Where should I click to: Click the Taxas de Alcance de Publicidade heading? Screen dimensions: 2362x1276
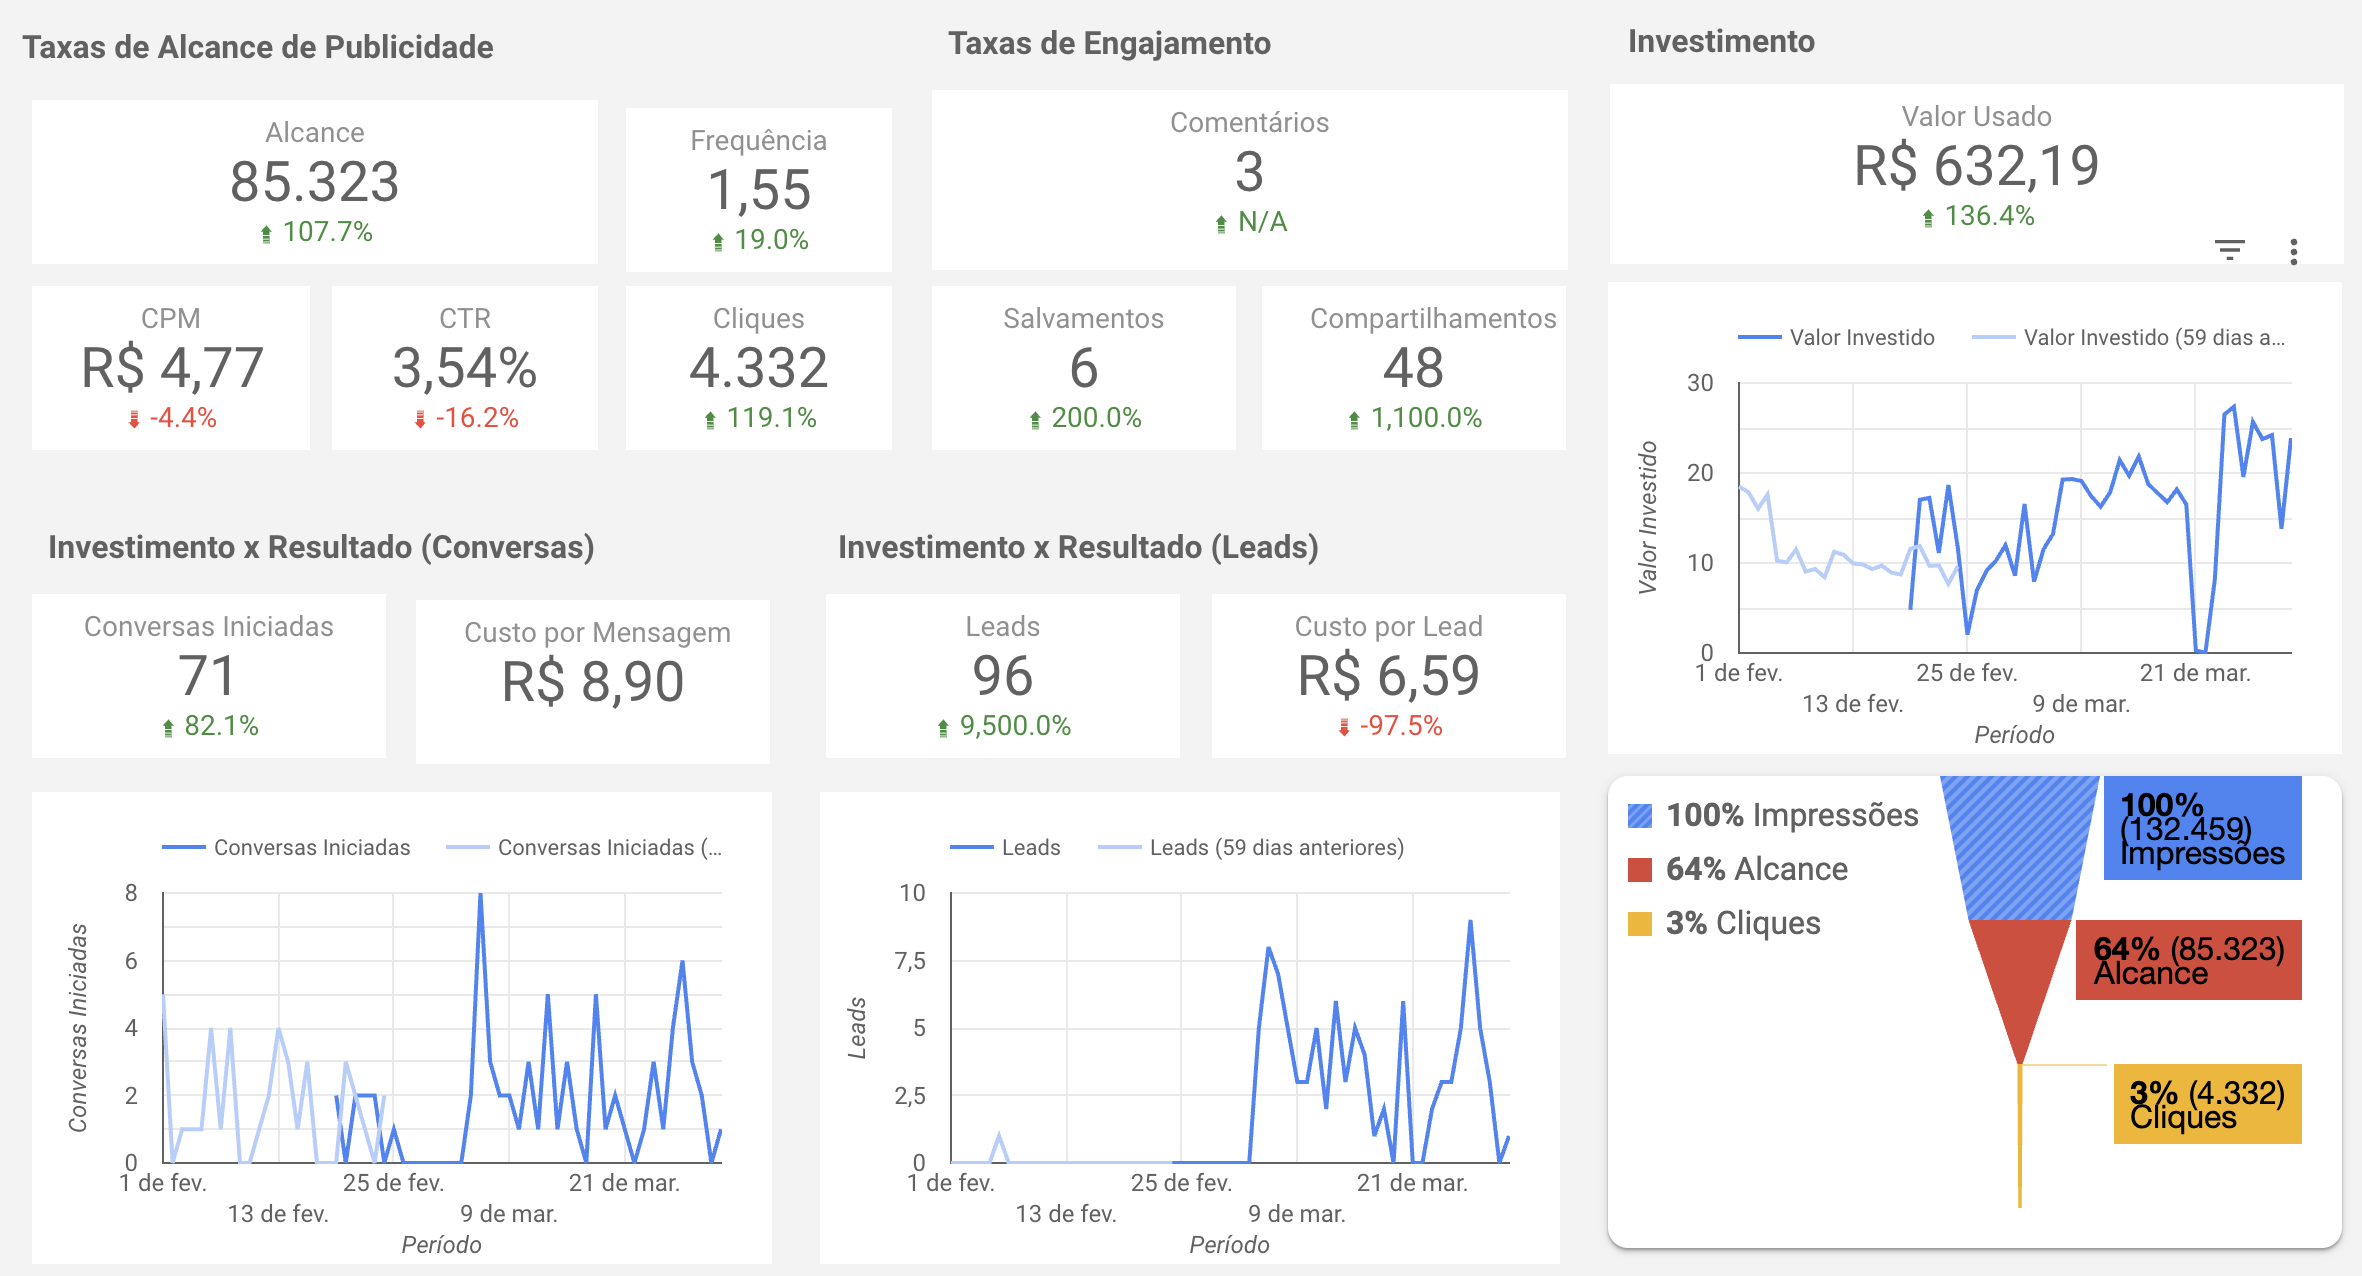(x=258, y=48)
